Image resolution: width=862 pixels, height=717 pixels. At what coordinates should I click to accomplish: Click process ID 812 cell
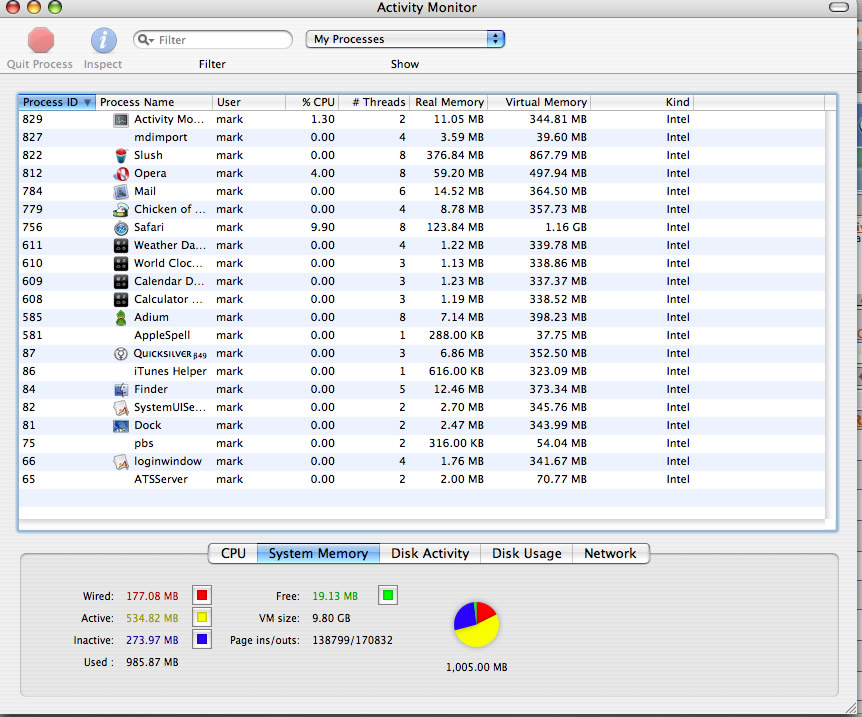(32, 174)
